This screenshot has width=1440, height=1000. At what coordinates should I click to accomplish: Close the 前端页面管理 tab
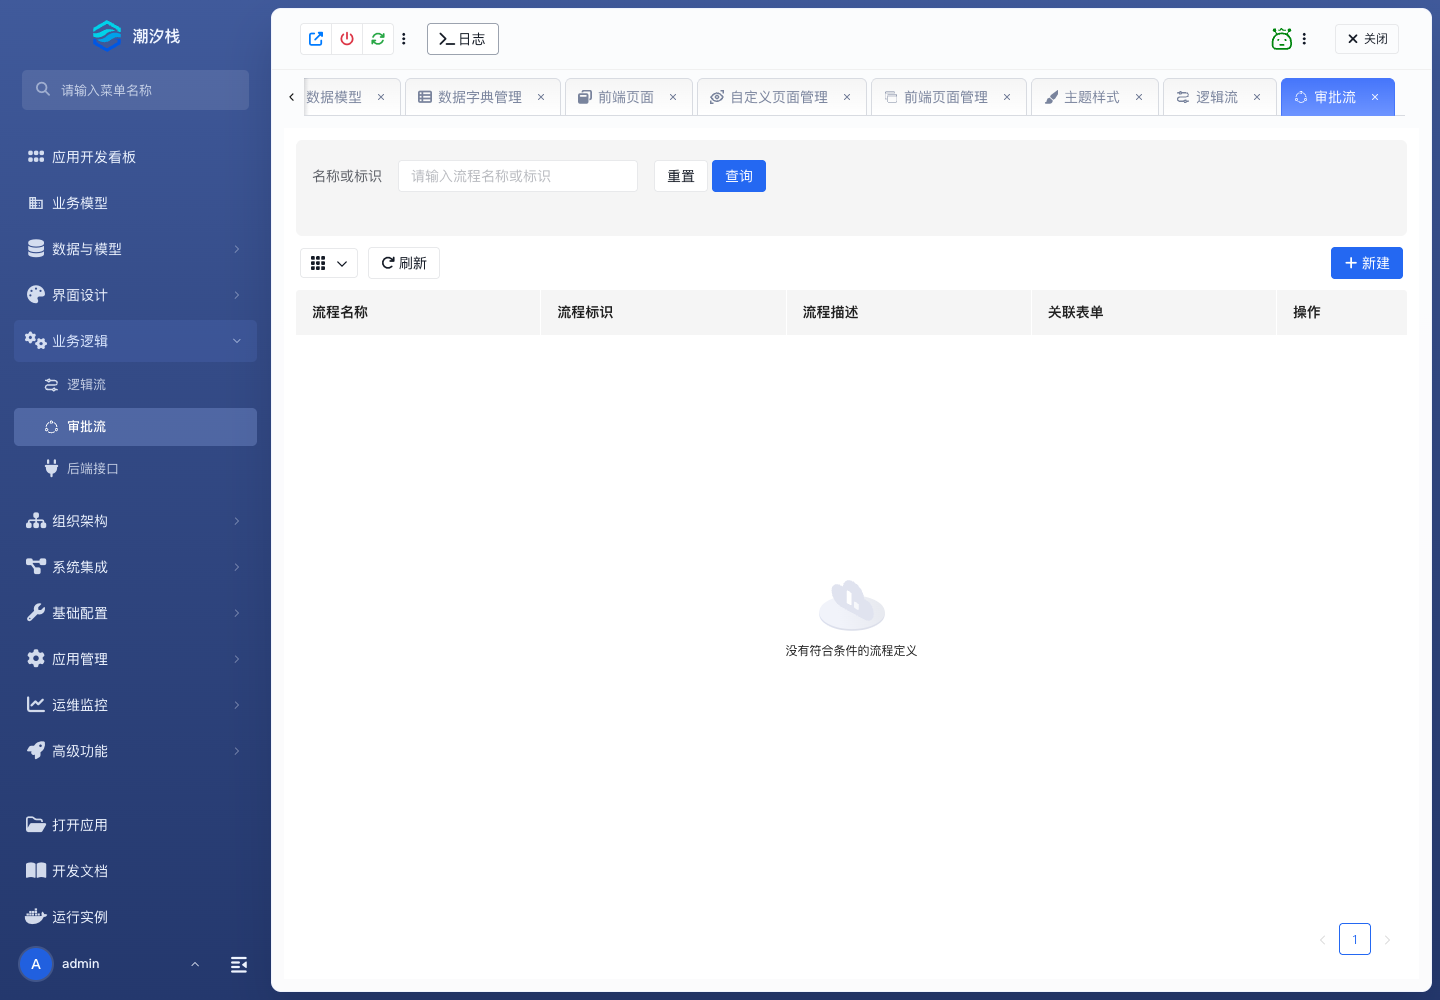click(x=1007, y=97)
